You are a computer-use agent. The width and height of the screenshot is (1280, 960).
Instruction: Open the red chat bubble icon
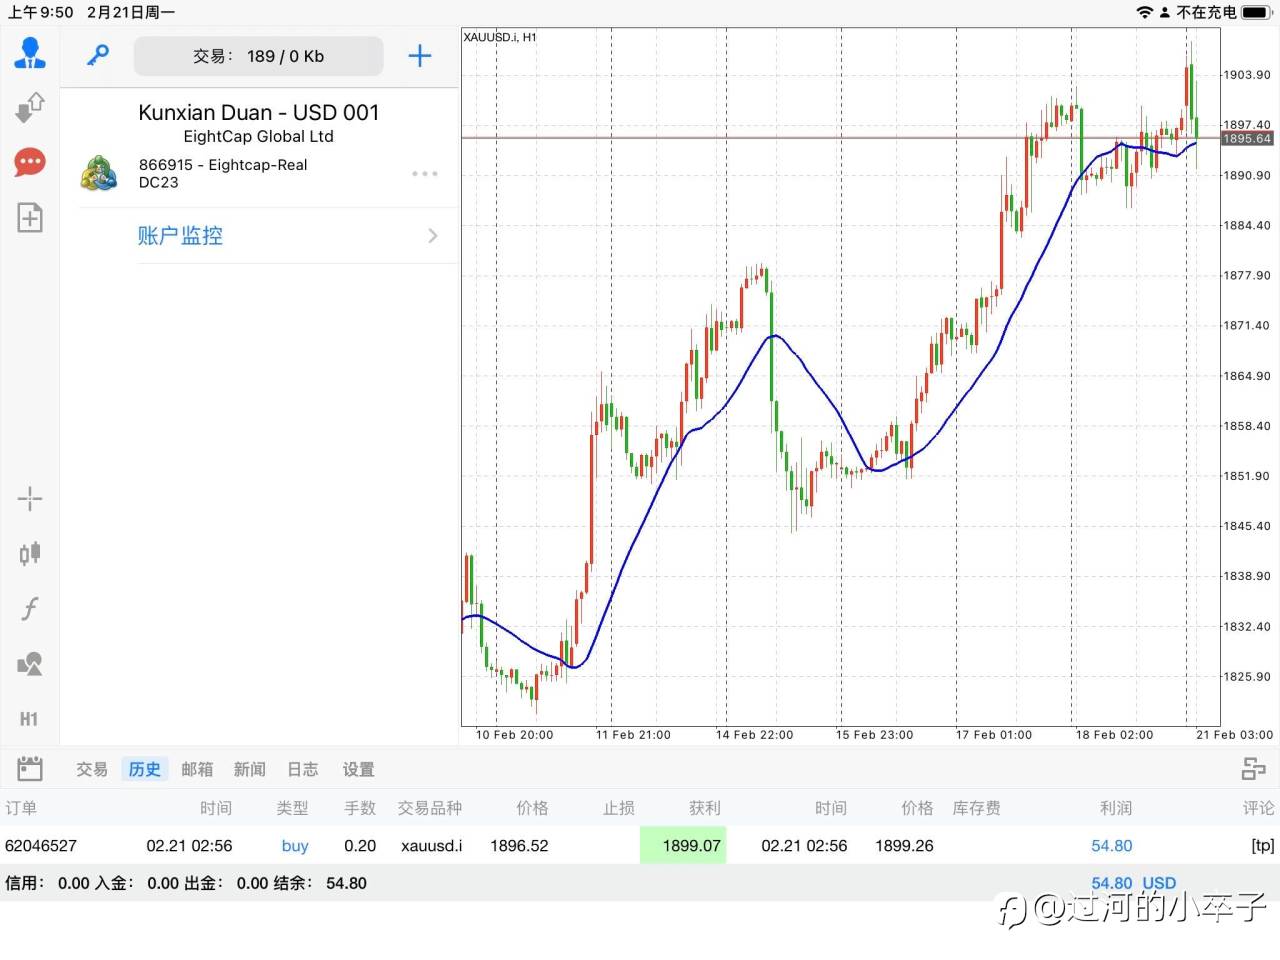30,162
